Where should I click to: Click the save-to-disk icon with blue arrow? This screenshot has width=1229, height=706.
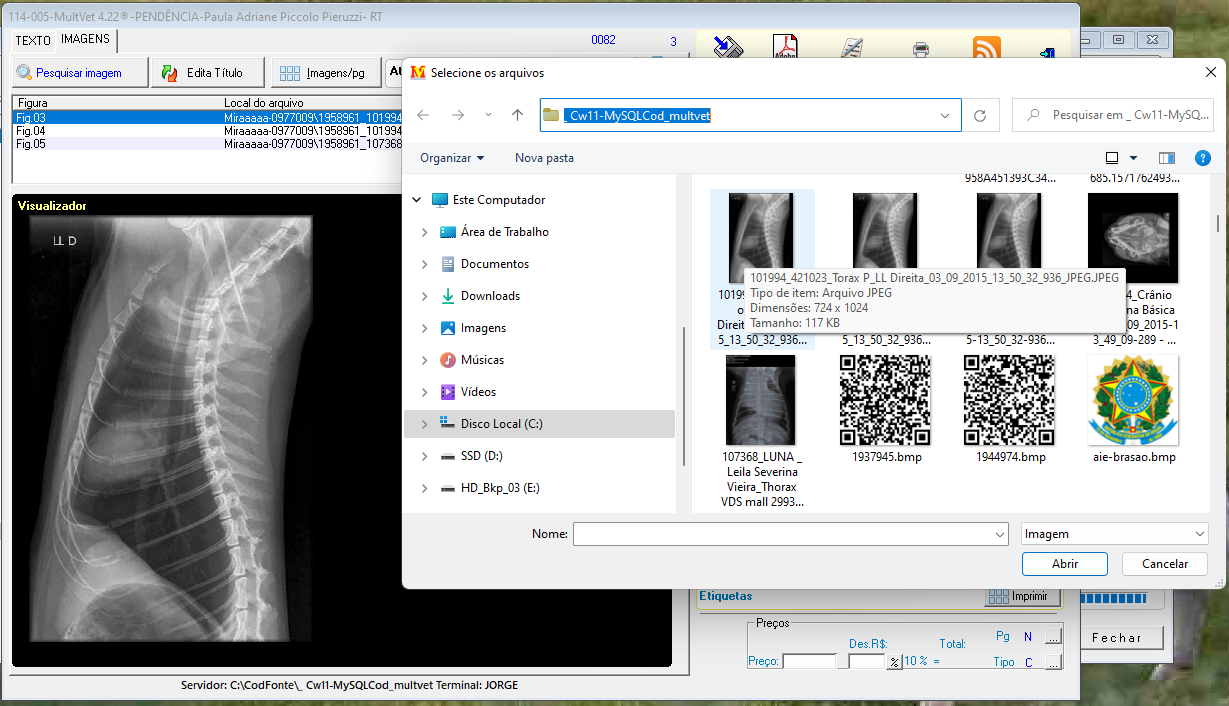click(x=727, y=47)
